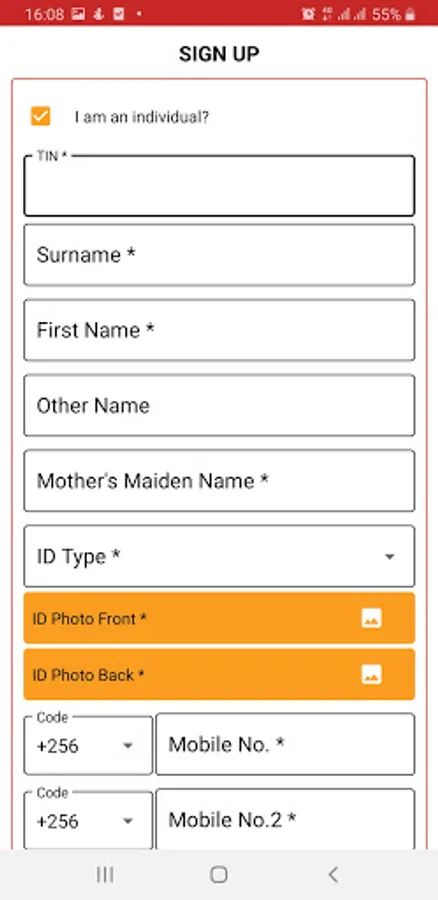
Task: Select the Mobile No. input field
Action: point(285,744)
